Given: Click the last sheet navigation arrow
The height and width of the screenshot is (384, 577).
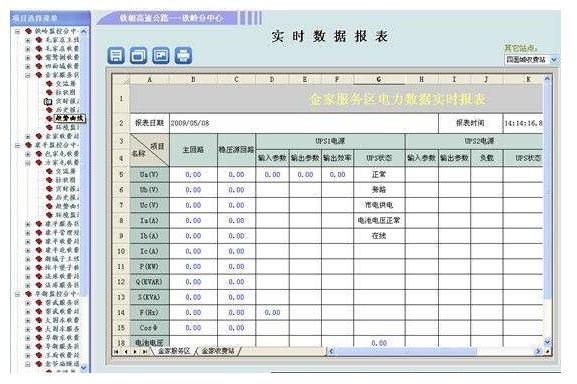Looking at the screenshot, I should (145, 352).
